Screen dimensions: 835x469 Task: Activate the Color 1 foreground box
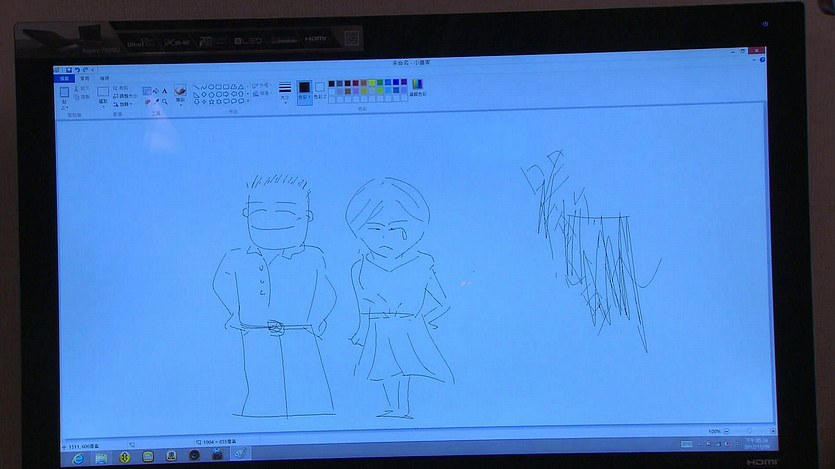[x=304, y=89]
